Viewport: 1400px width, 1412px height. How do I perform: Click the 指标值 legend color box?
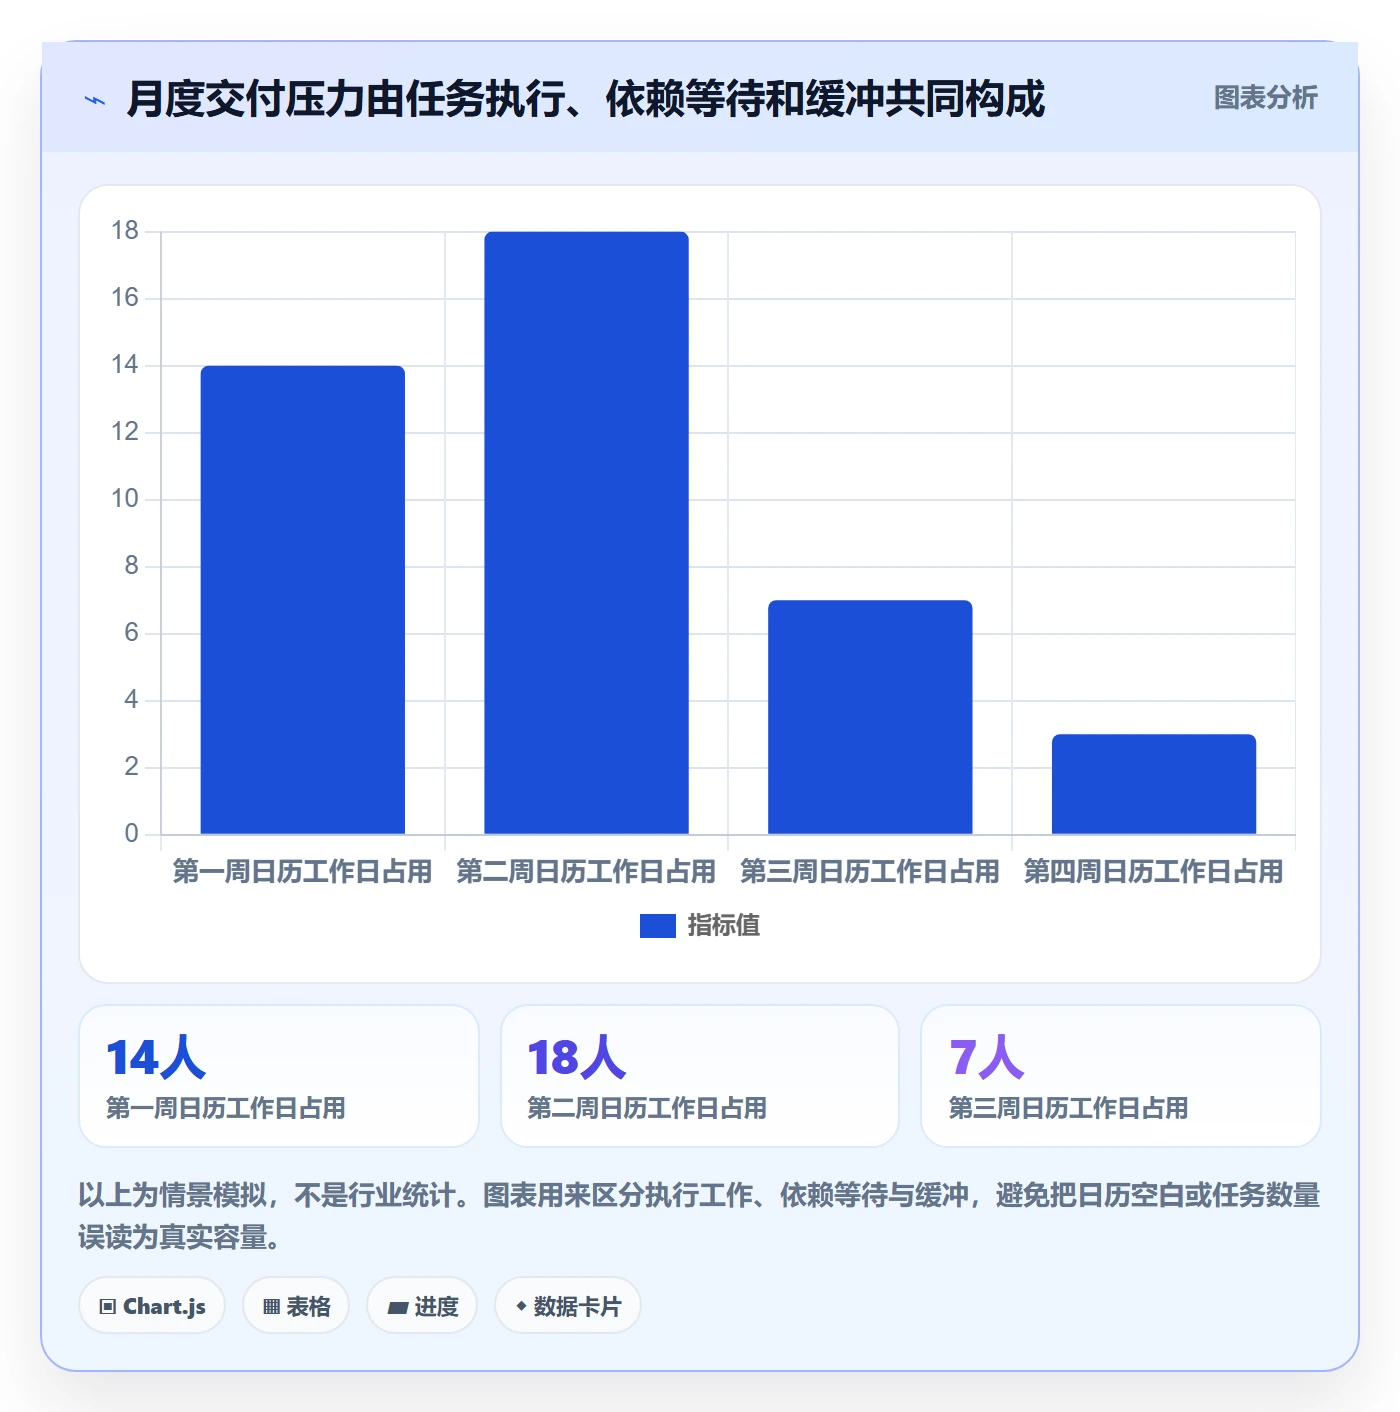pos(657,926)
